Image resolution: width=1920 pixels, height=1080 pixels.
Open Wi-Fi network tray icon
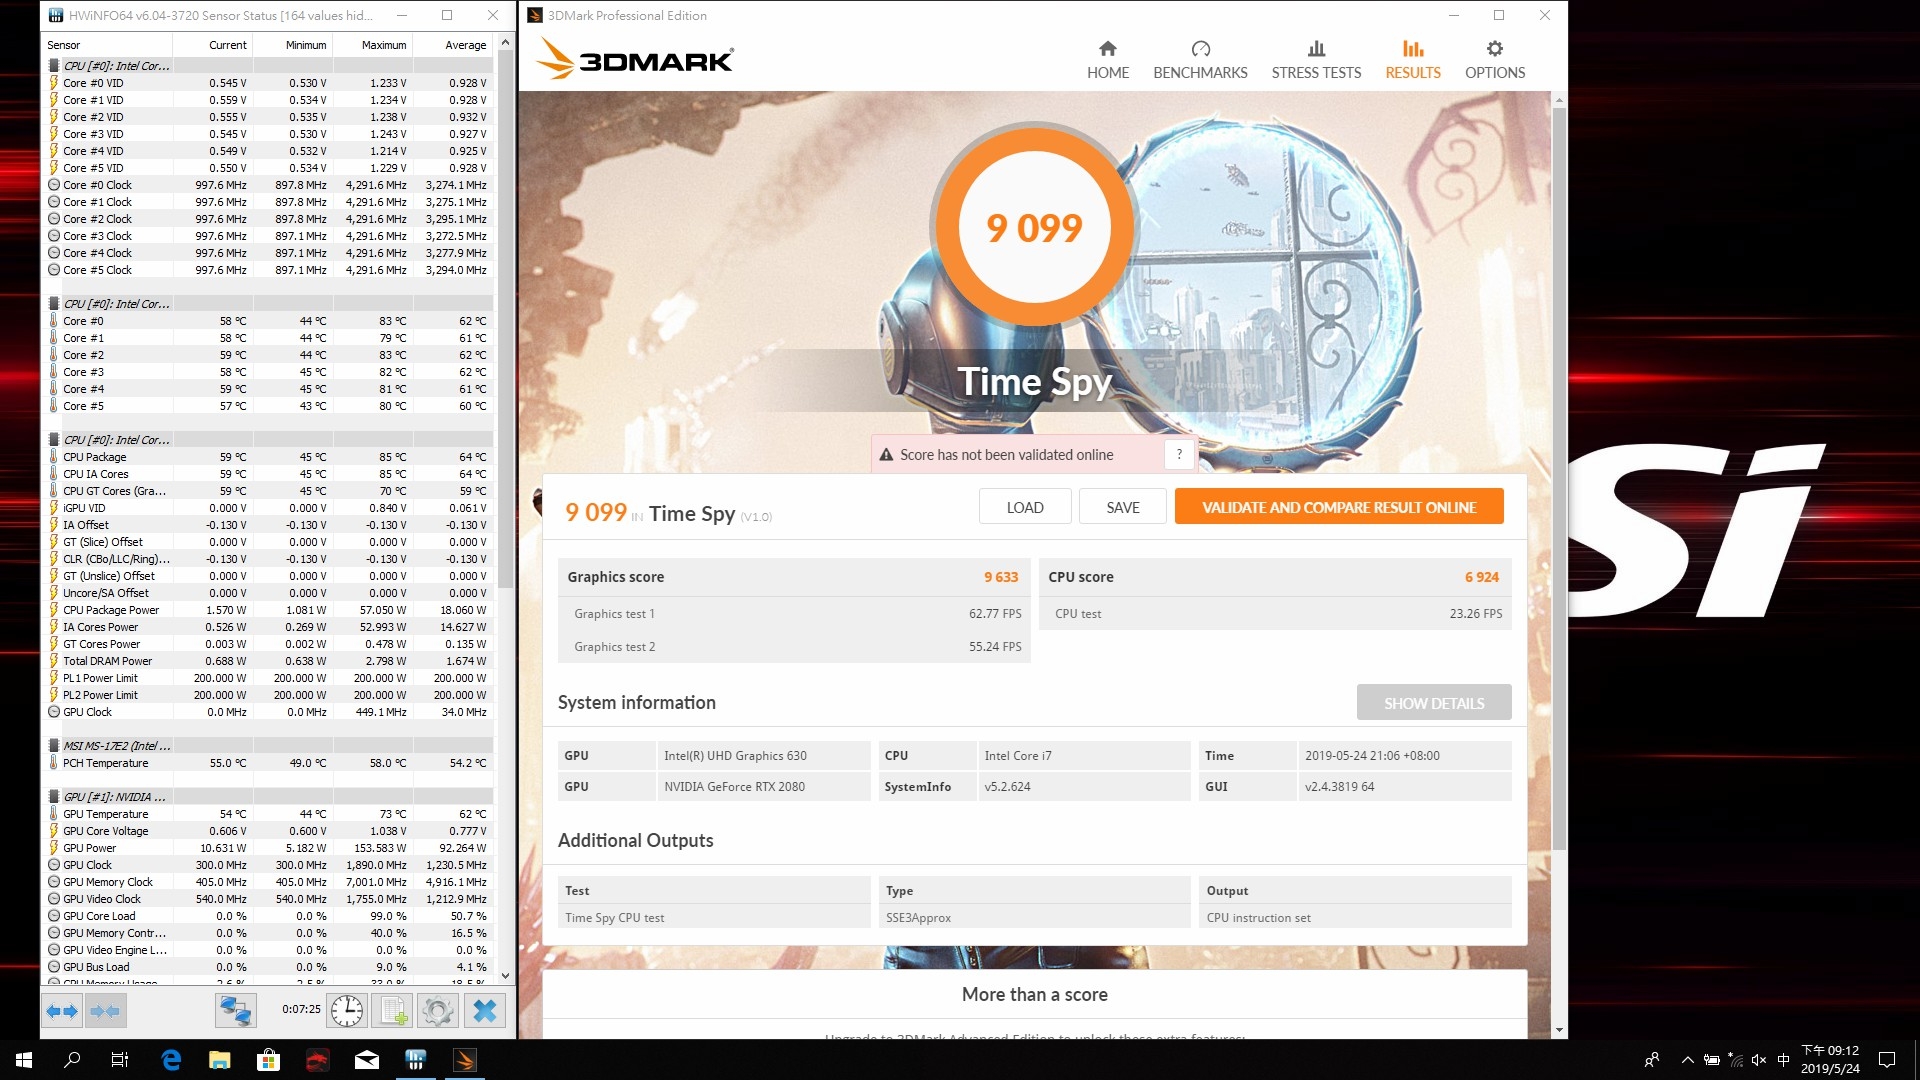click(1735, 1060)
